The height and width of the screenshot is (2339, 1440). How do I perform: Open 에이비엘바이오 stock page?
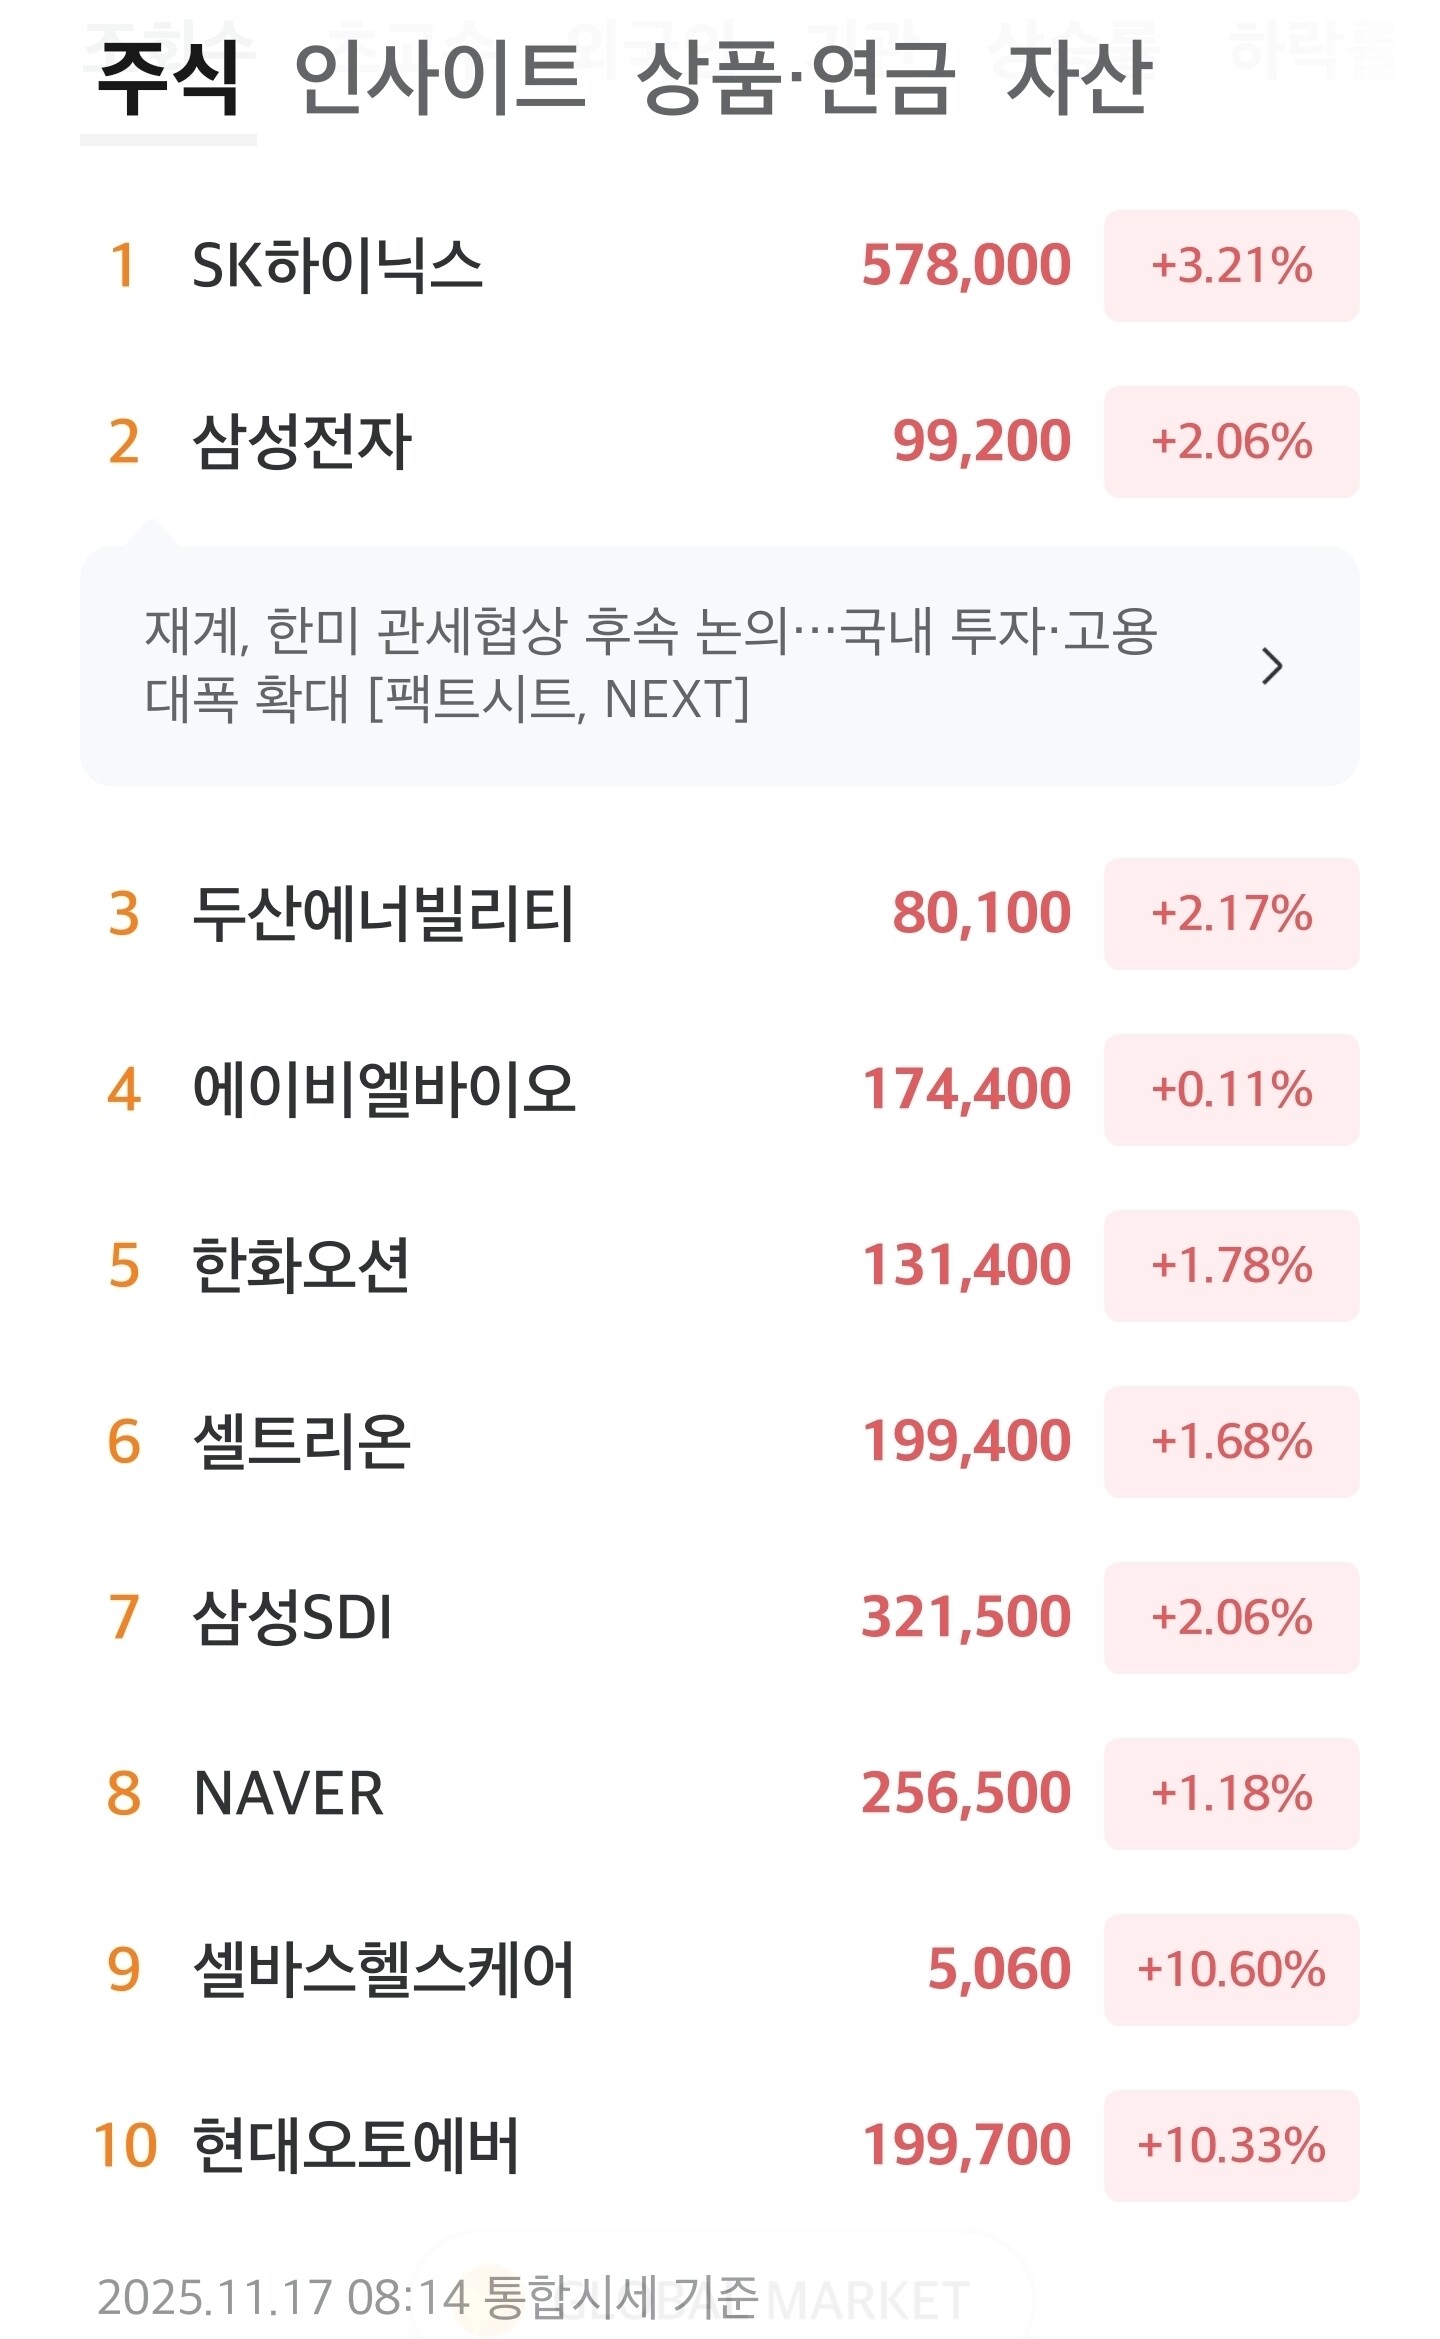tap(384, 1090)
